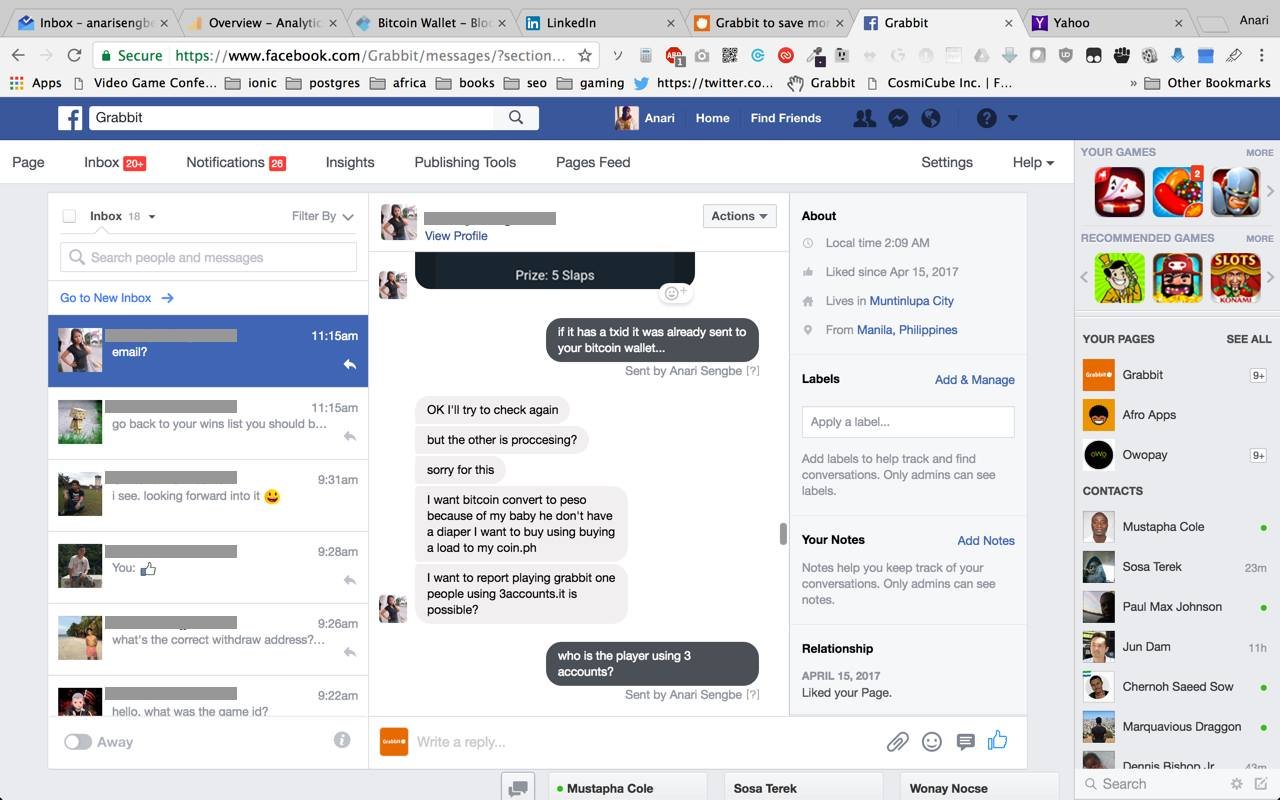Open the saved replies icon
The width and height of the screenshot is (1280, 800).
pyautogui.click(x=965, y=742)
